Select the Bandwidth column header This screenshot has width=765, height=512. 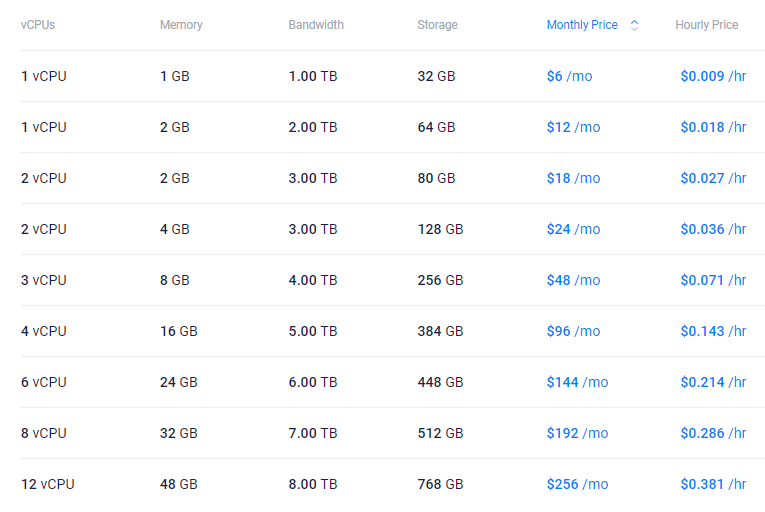316,25
